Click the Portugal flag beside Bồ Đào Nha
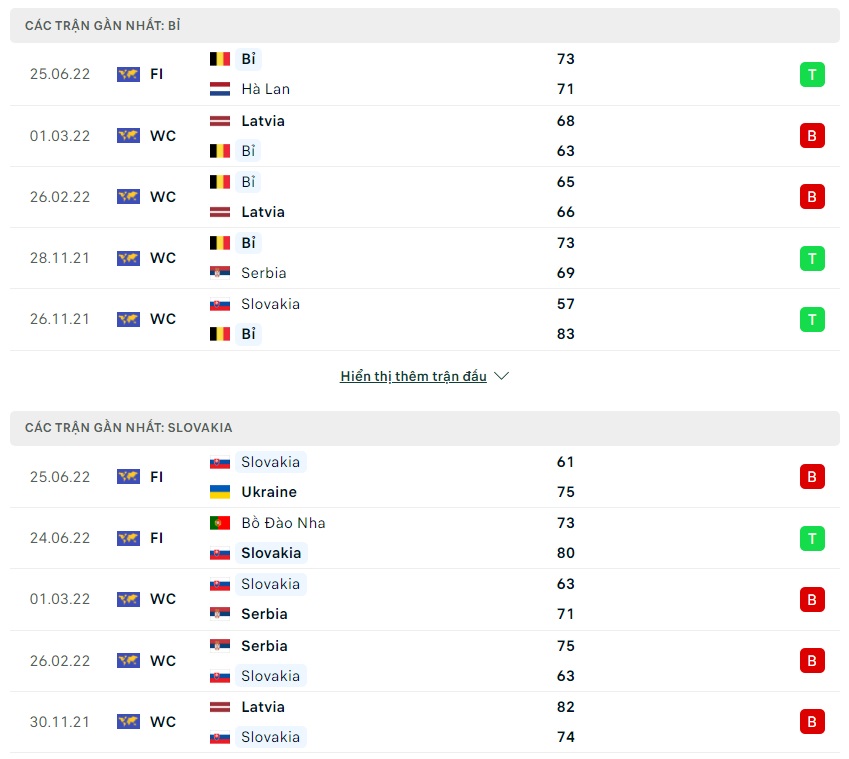Viewport: 849px width, 759px height. point(220,523)
